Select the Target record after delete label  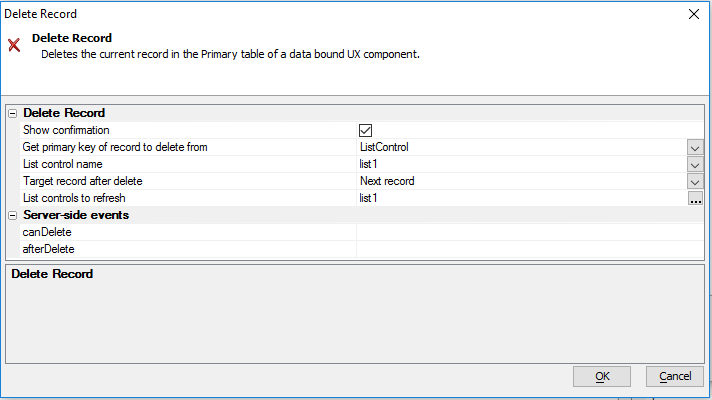83,181
